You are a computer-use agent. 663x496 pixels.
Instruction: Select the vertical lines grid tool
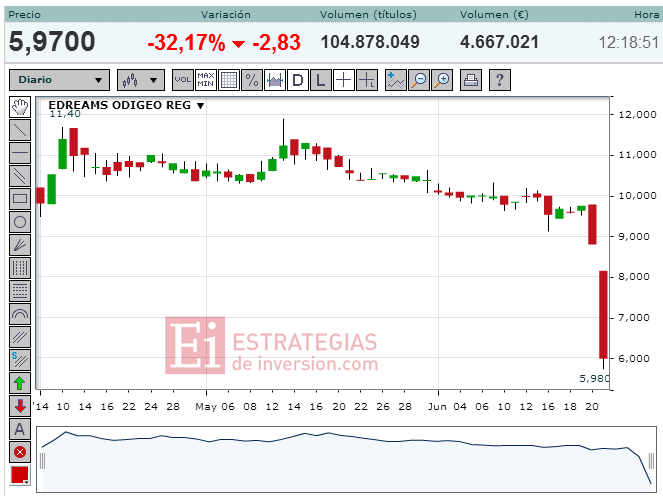pyautogui.click(x=20, y=268)
